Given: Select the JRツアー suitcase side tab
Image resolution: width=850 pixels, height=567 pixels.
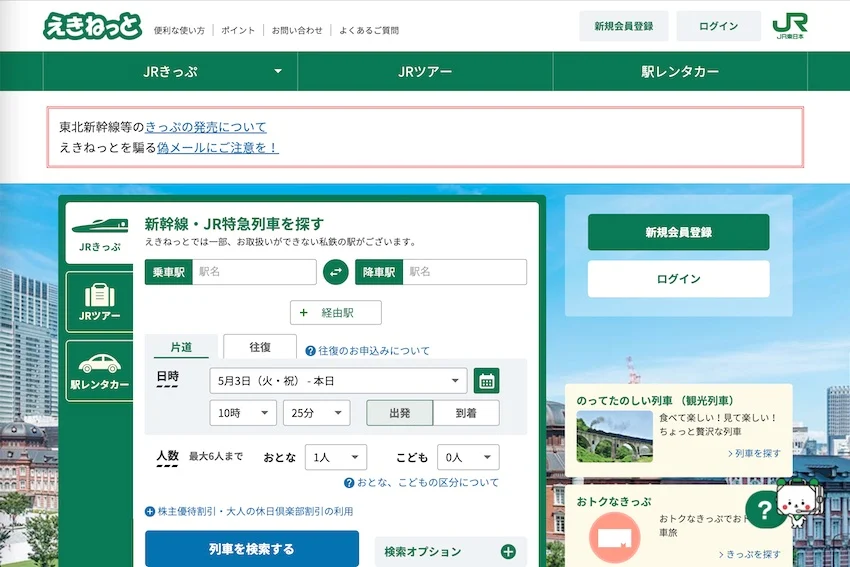Looking at the screenshot, I should [100, 302].
